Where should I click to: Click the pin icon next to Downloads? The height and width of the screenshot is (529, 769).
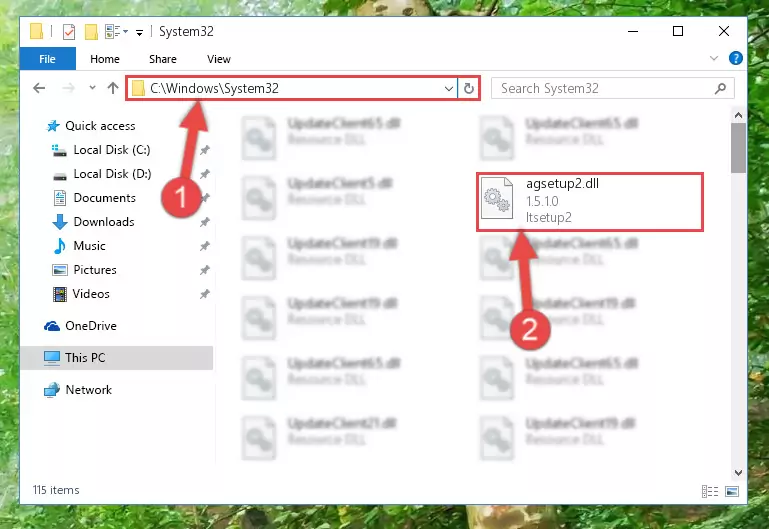(205, 222)
